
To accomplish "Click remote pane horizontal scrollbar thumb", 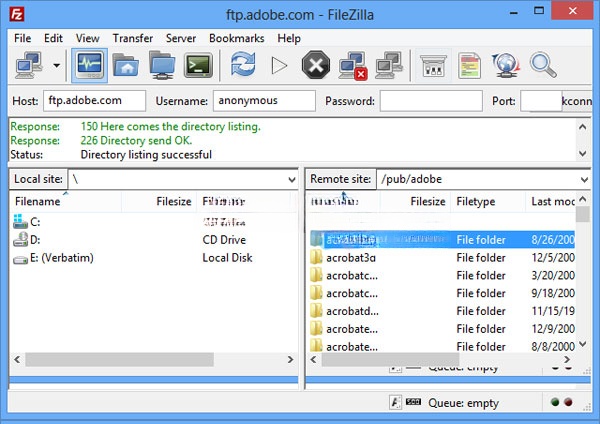I will point(390,359).
